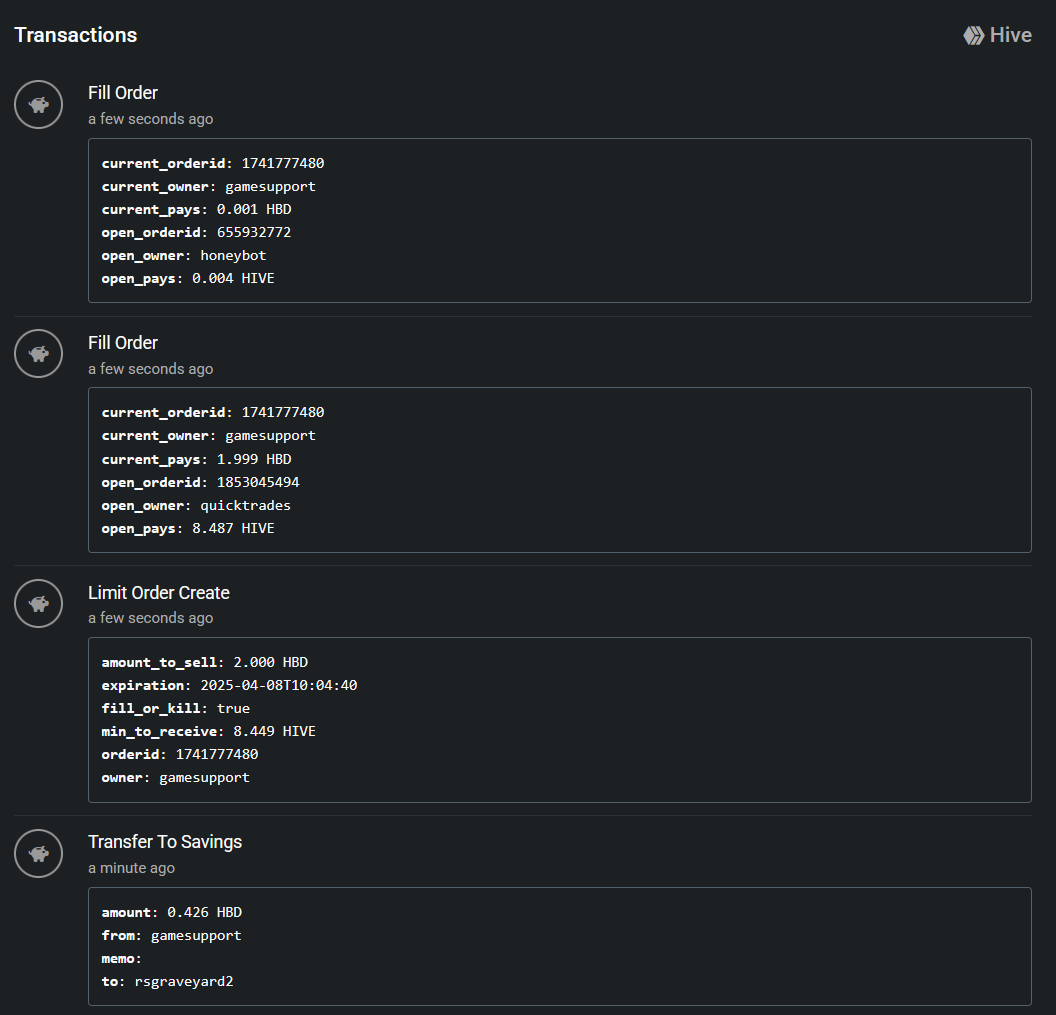Select fill_or_kill value true

click(233, 709)
